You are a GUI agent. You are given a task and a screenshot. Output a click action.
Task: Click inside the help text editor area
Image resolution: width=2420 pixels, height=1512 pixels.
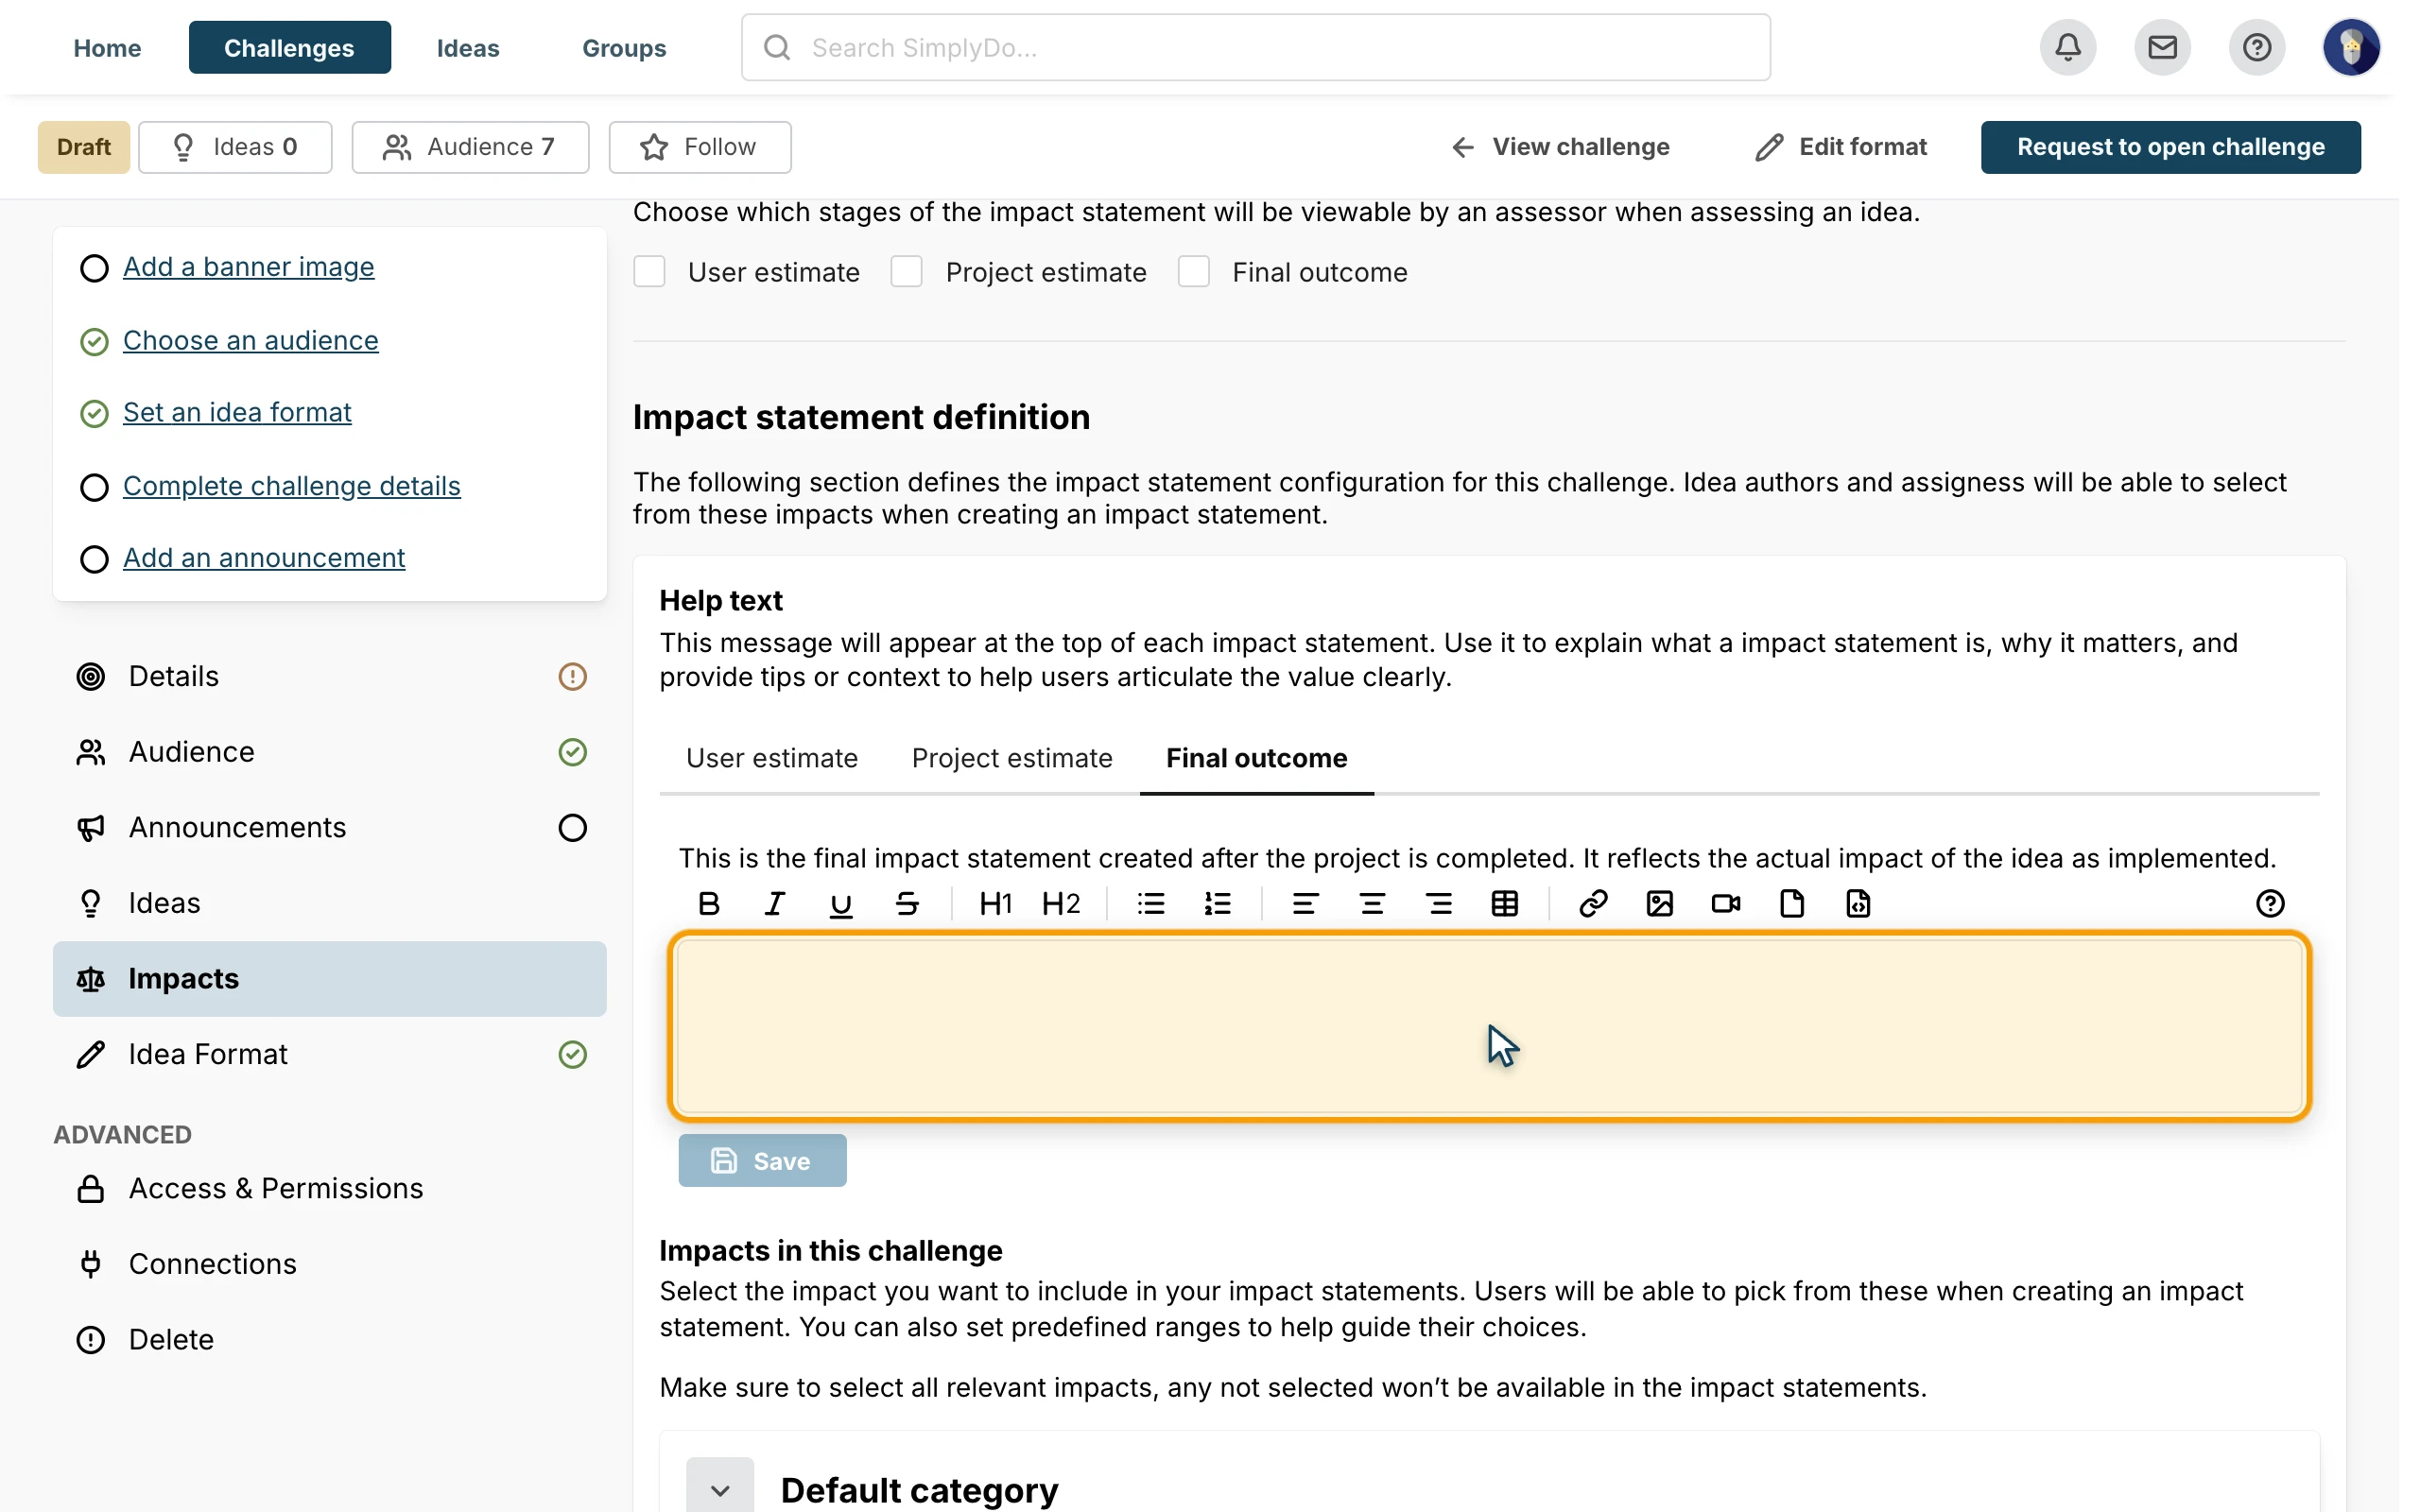tap(1490, 1027)
